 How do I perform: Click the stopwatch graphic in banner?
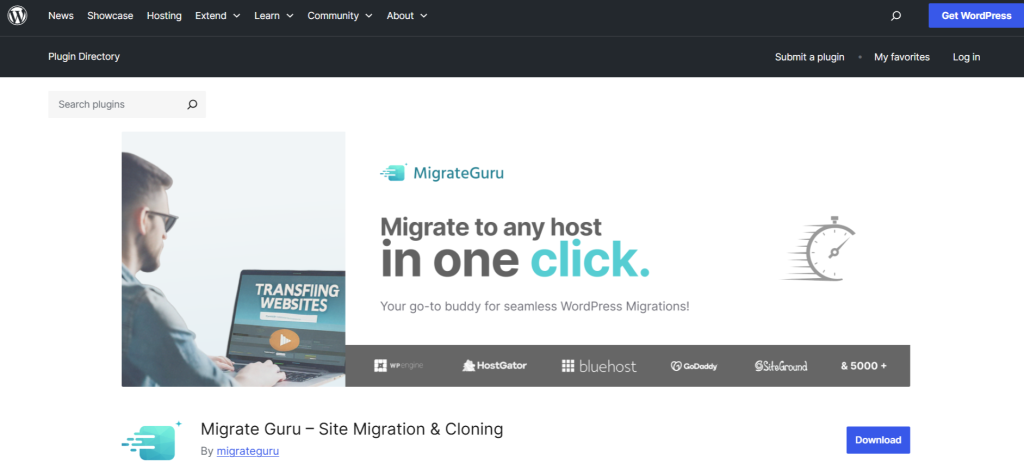tap(818, 249)
